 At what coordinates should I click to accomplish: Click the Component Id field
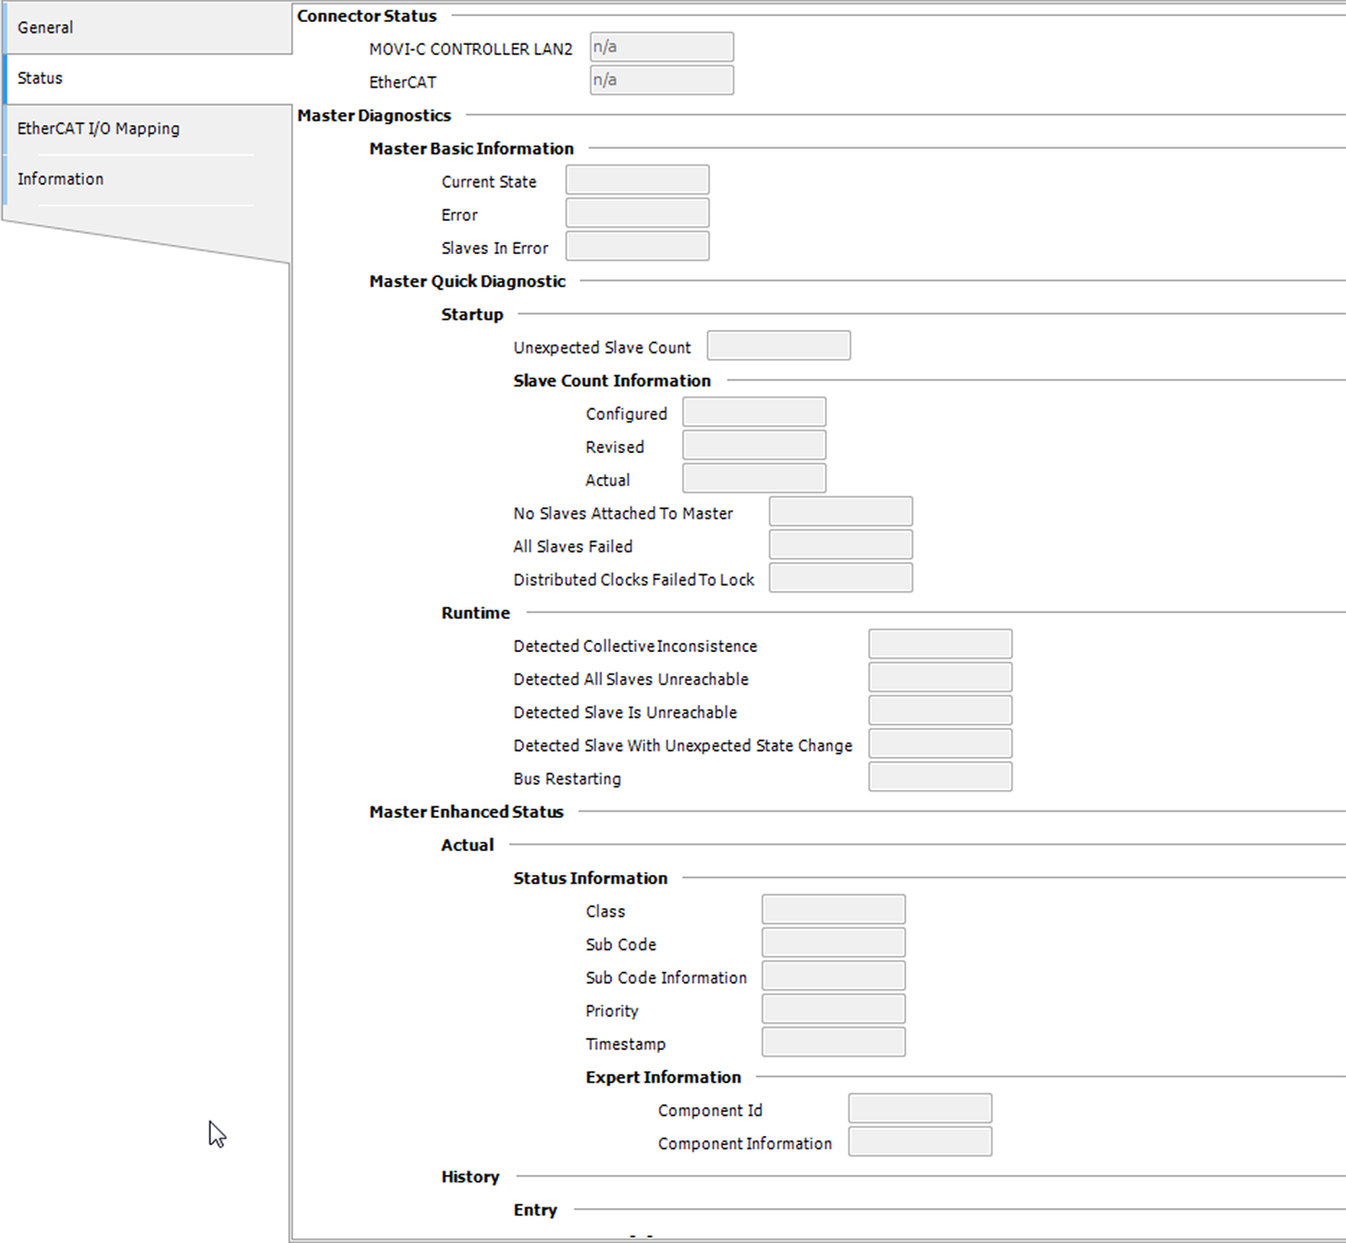point(920,1109)
